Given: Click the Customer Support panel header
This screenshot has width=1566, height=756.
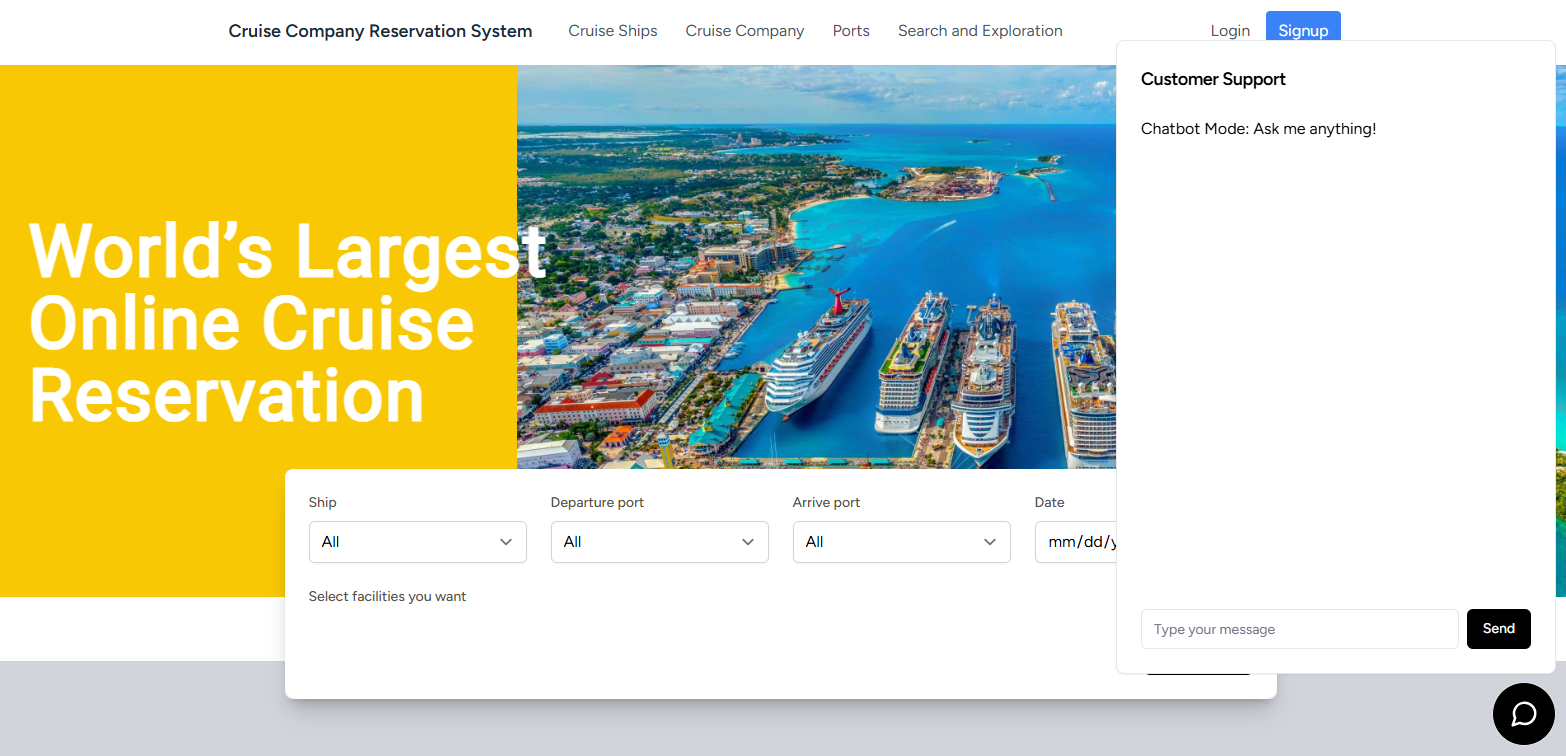Looking at the screenshot, I should 1213,78.
